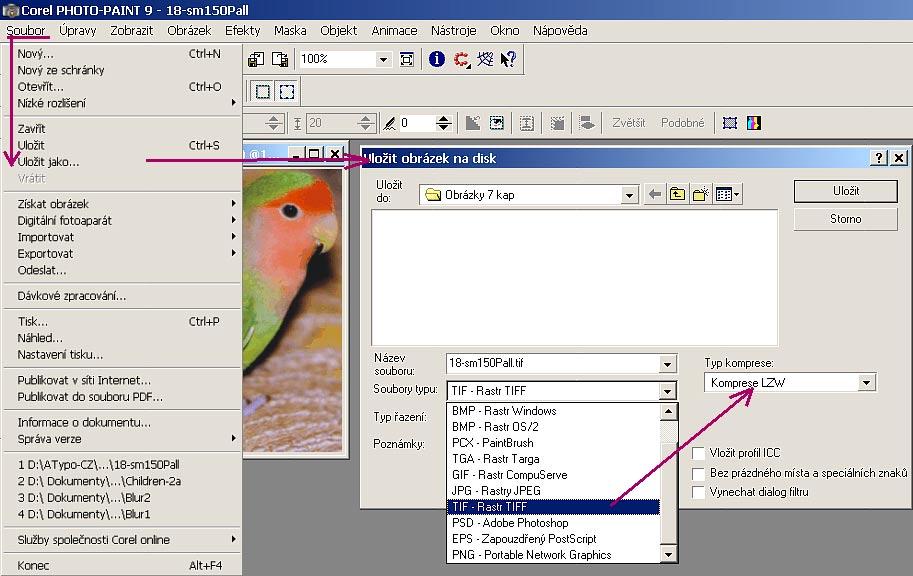This screenshot has height=576, width=913.
Task: Open the Typ komprese dropdown
Action: coord(866,383)
